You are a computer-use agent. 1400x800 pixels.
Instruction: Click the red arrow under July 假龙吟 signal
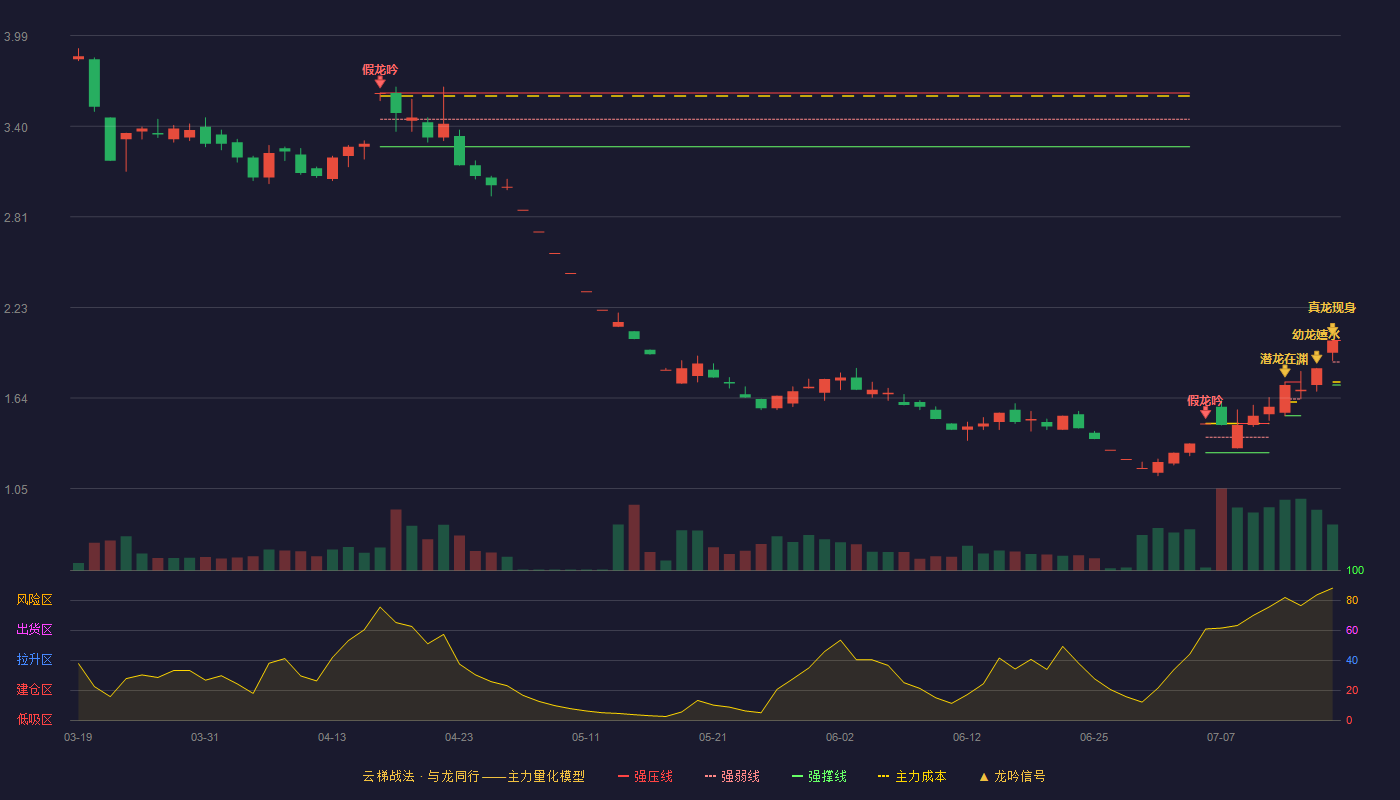(1205, 412)
